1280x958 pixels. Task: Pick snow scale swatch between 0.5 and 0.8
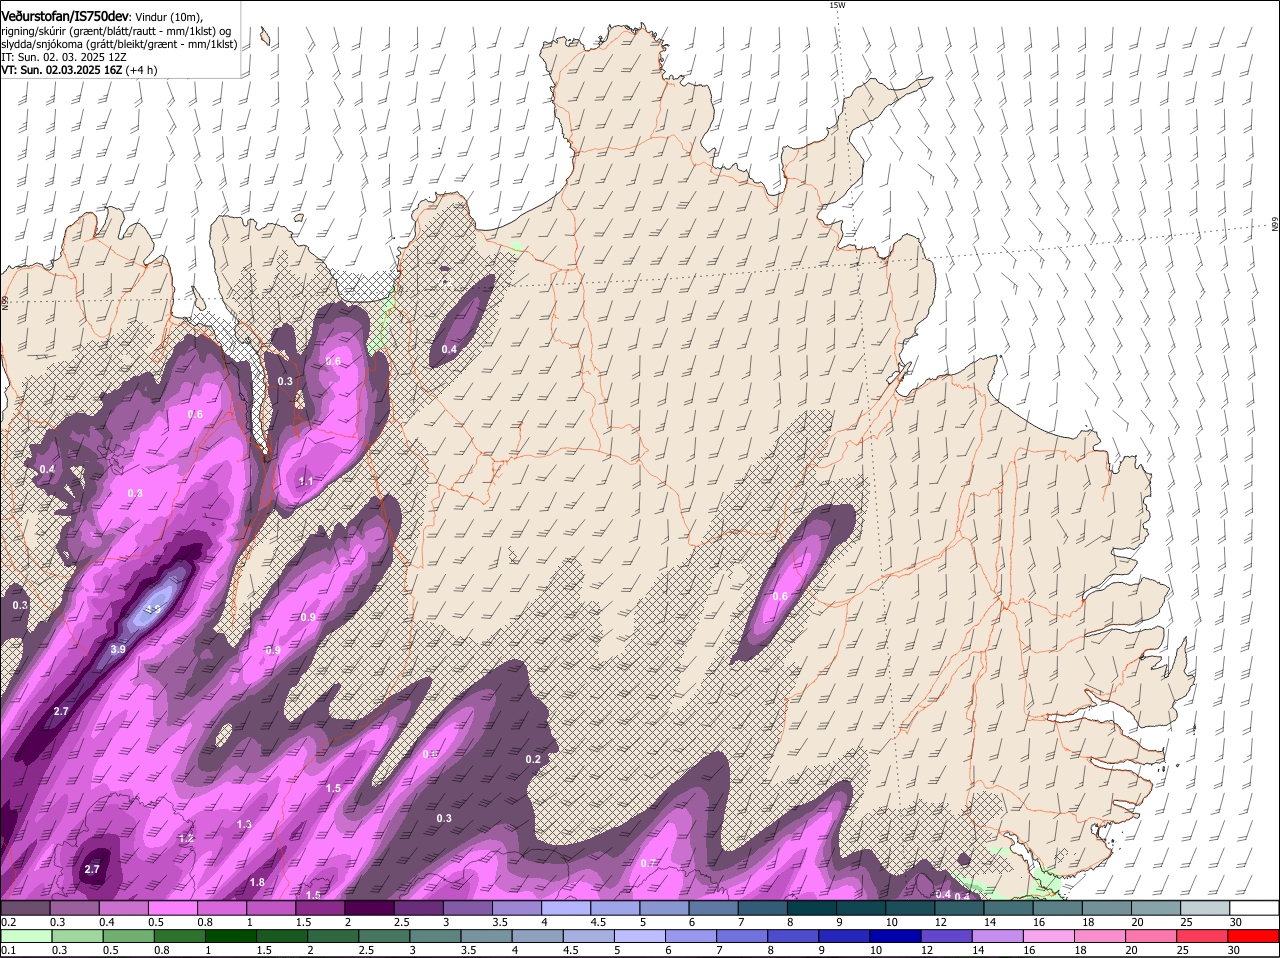[172, 907]
